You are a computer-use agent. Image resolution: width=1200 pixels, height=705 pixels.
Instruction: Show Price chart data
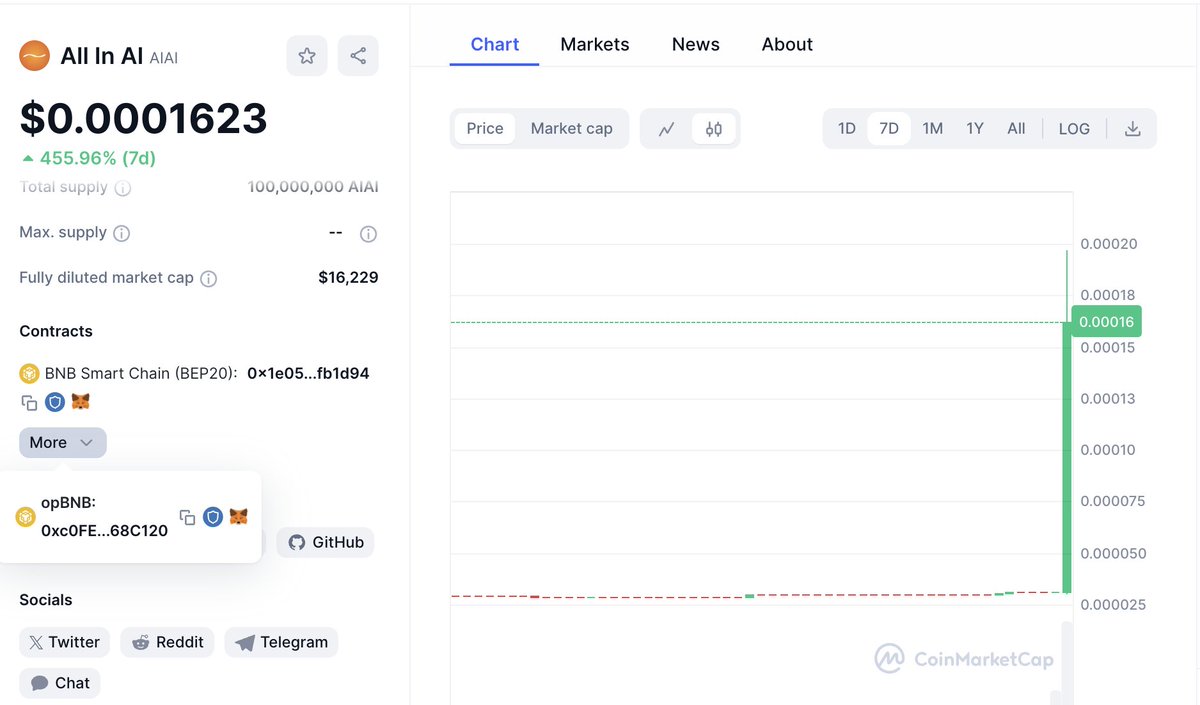[x=485, y=128]
